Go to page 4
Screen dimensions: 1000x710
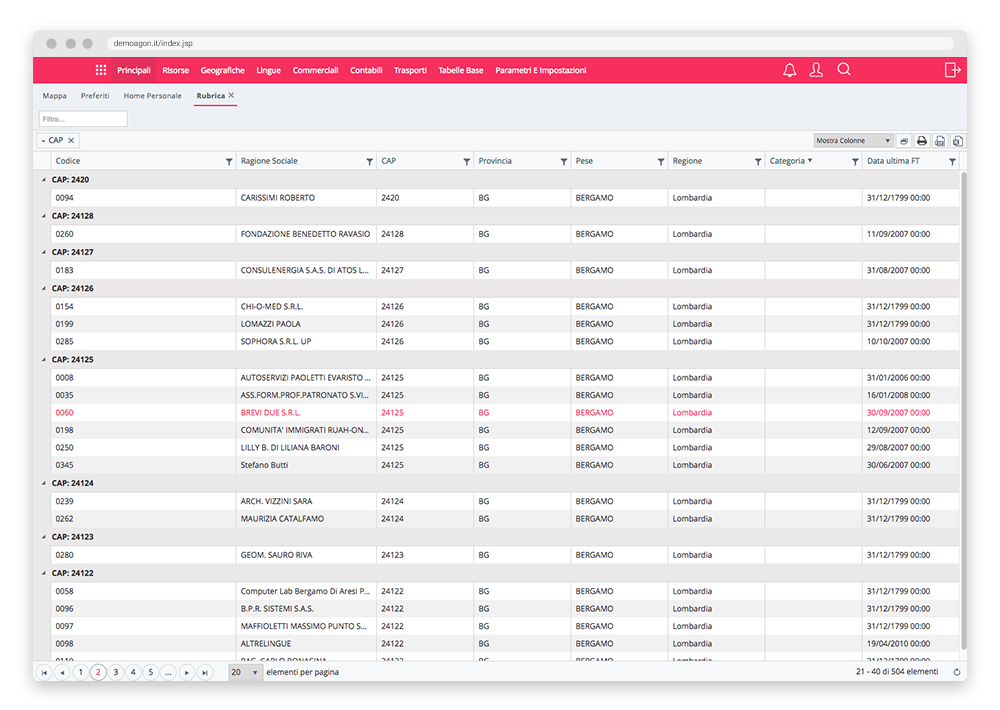tap(133, 672)
